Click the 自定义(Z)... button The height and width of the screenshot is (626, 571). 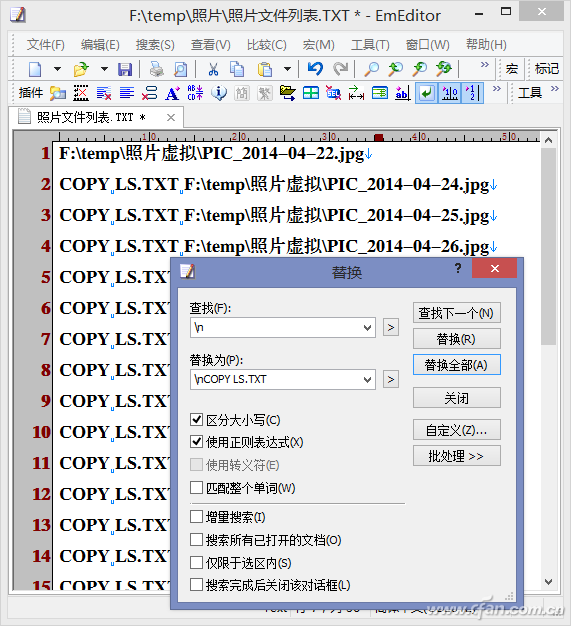coord(456,430)
